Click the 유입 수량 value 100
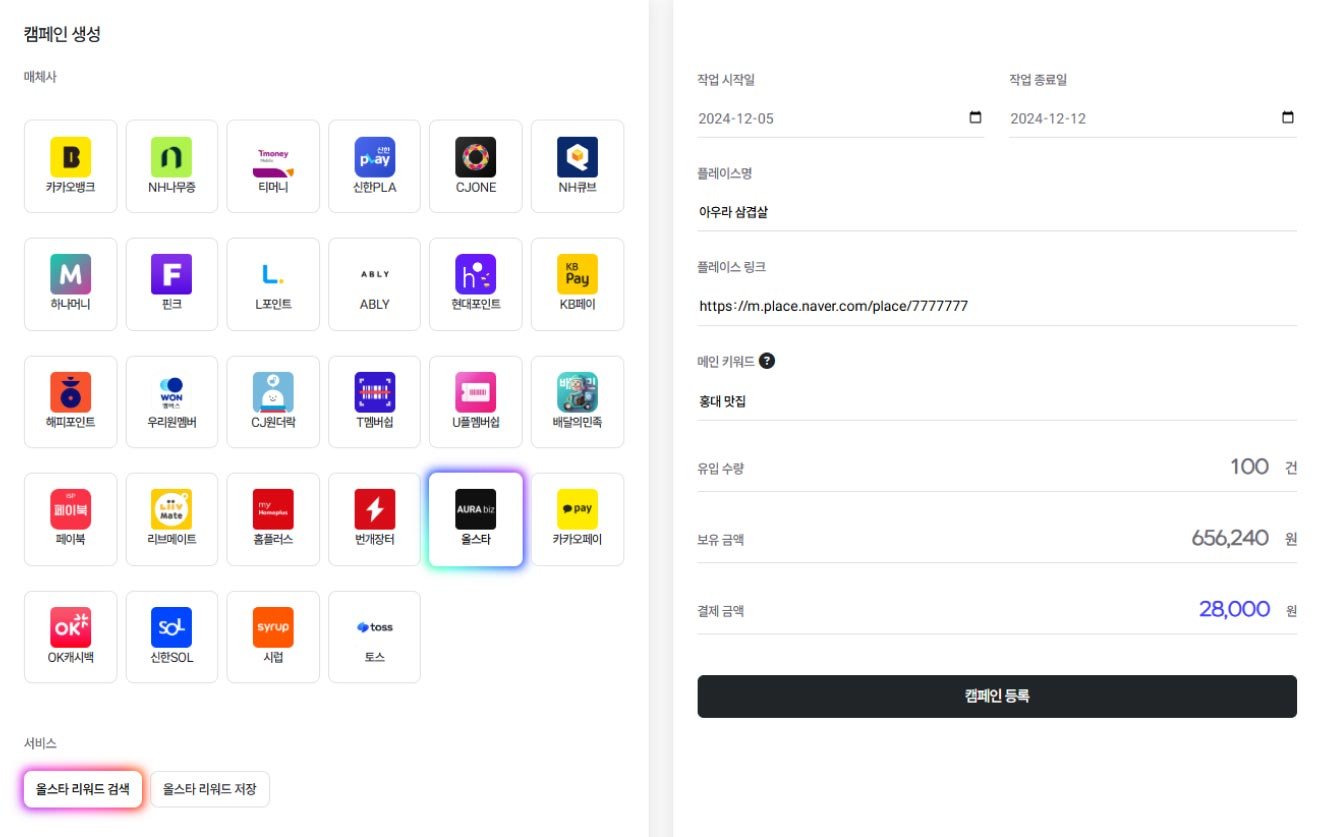 coord(1249,467)
